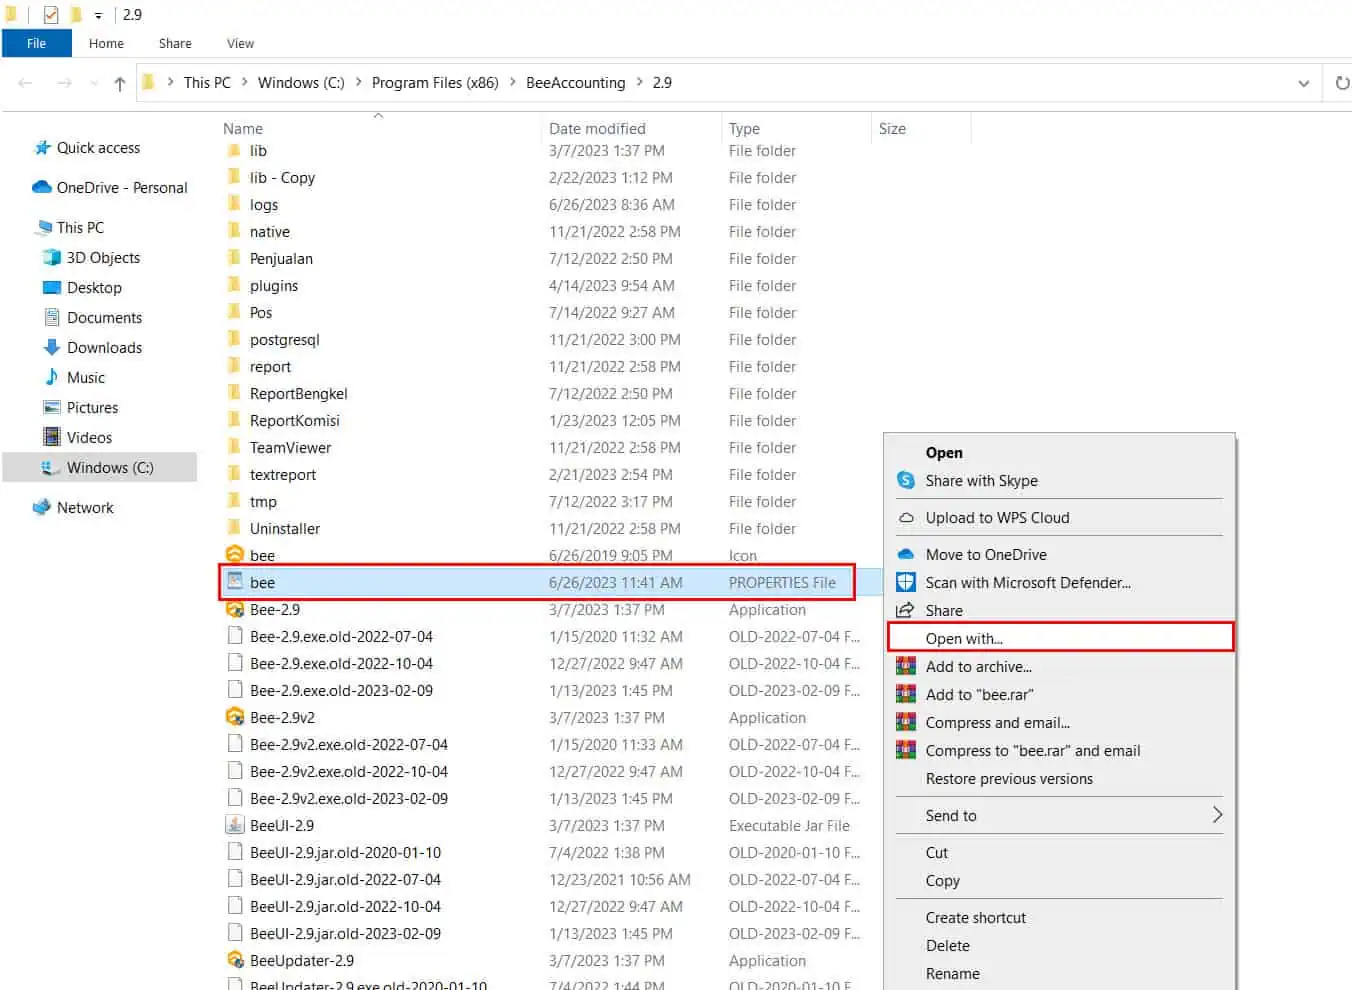
Task: Open the Customize Quick Access Toolbar dropdown
Action: tap(98, 15)
